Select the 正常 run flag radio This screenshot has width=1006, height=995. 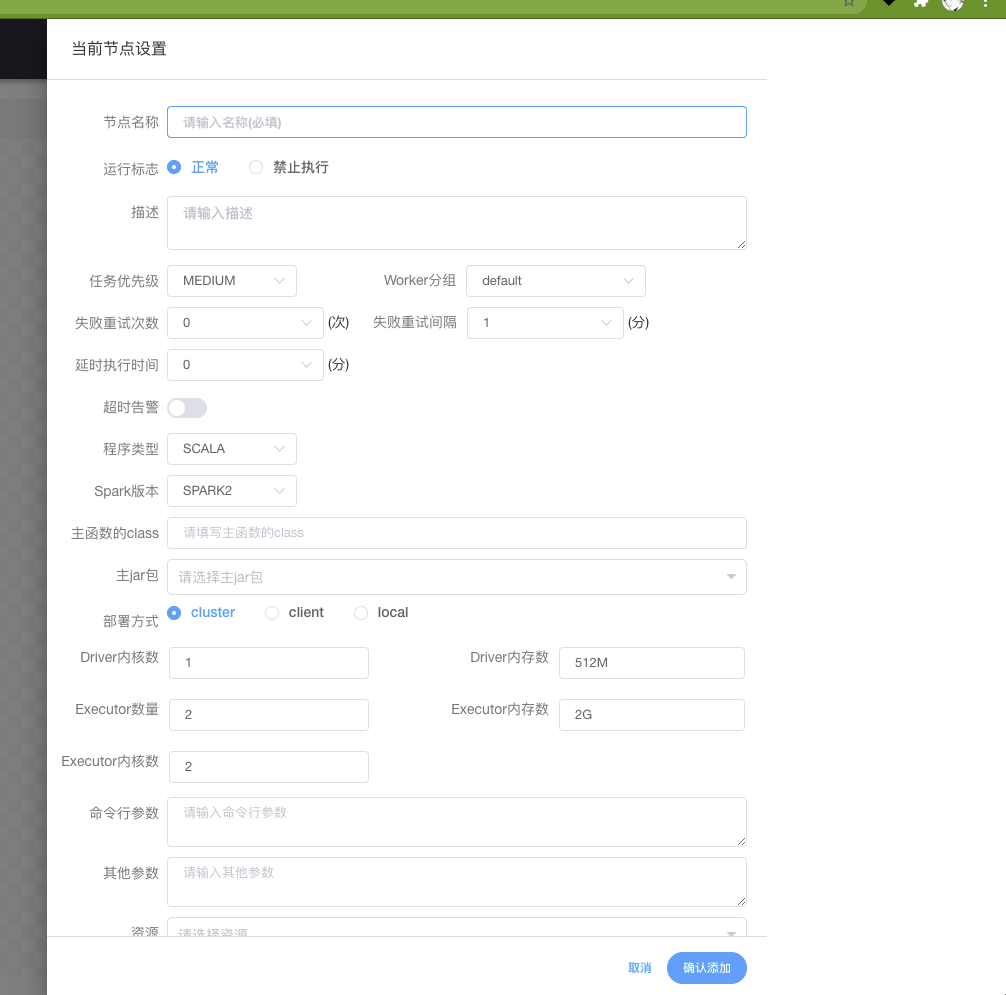tap(174, 167)
